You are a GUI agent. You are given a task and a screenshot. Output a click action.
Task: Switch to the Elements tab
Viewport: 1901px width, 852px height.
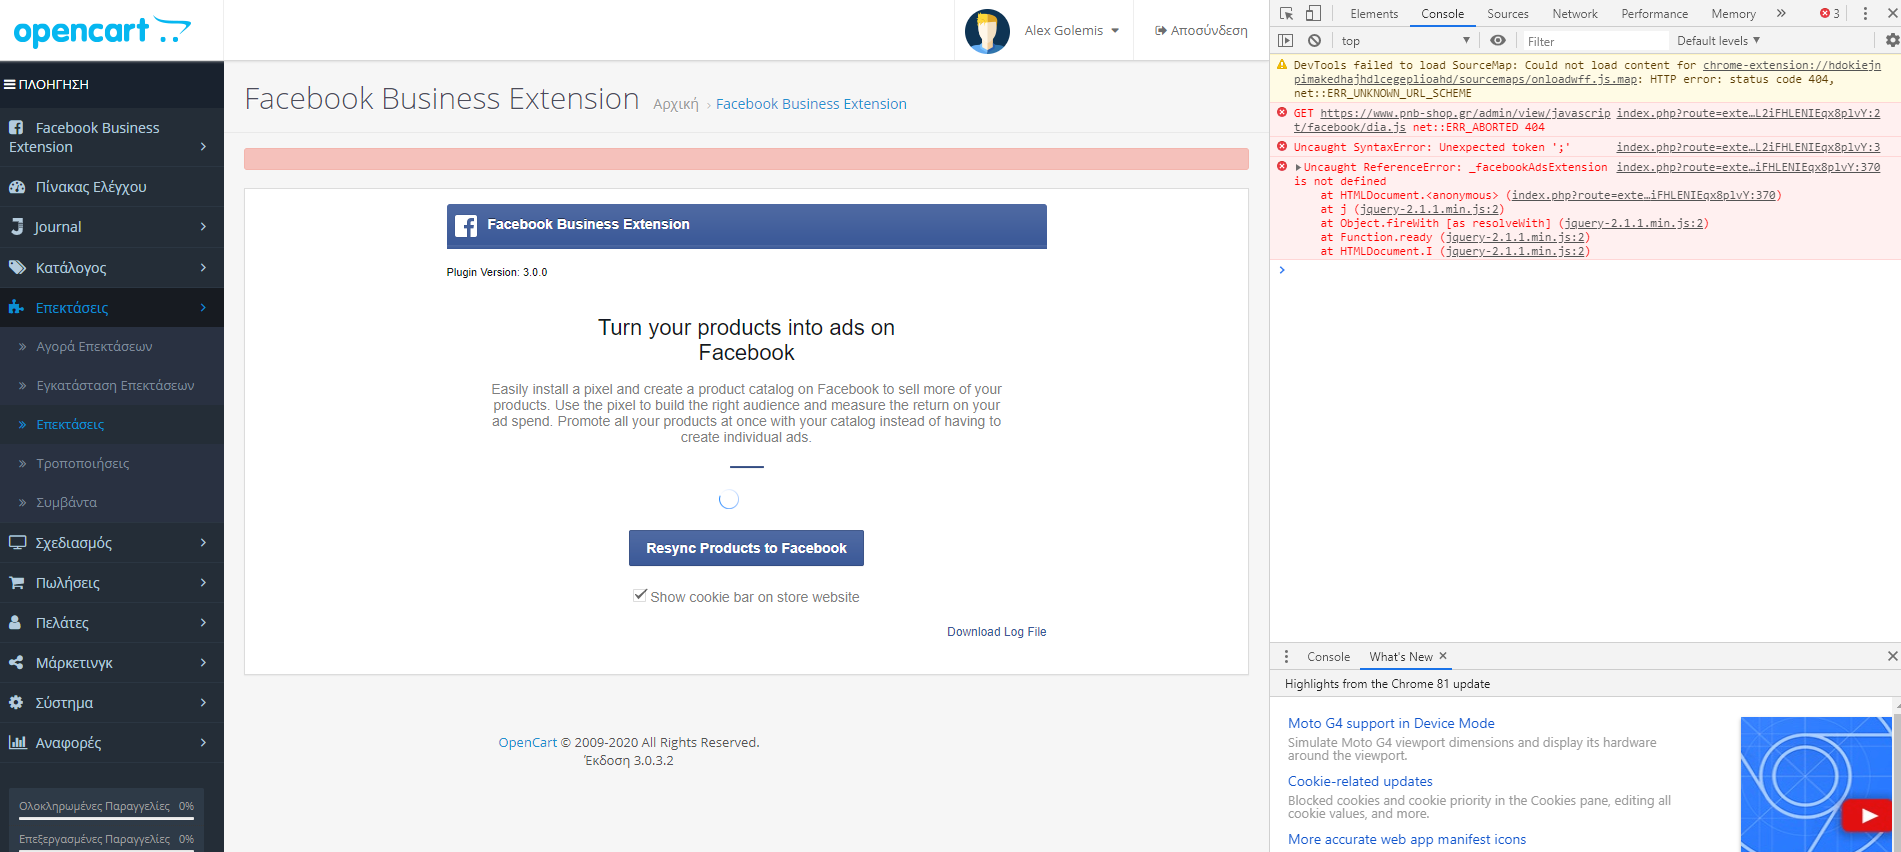tap(1374, 14)
